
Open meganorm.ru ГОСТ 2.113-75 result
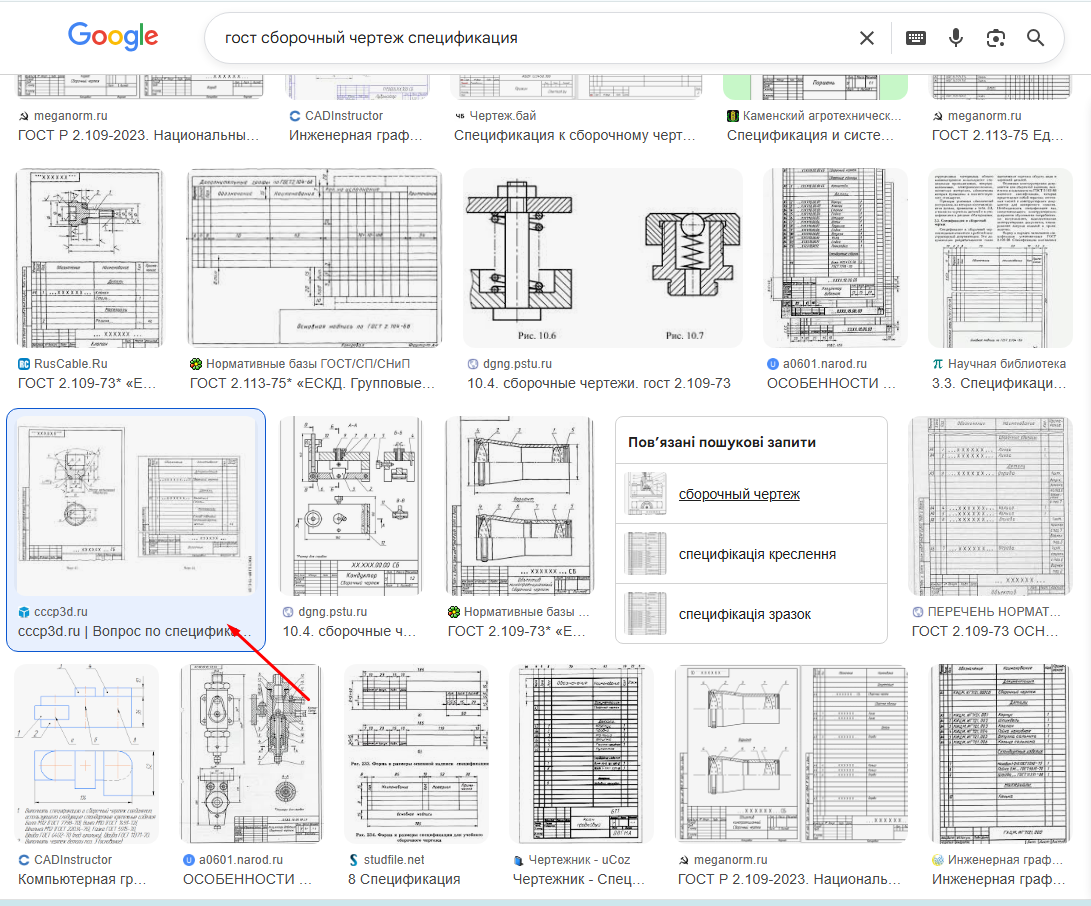point(998,135)
